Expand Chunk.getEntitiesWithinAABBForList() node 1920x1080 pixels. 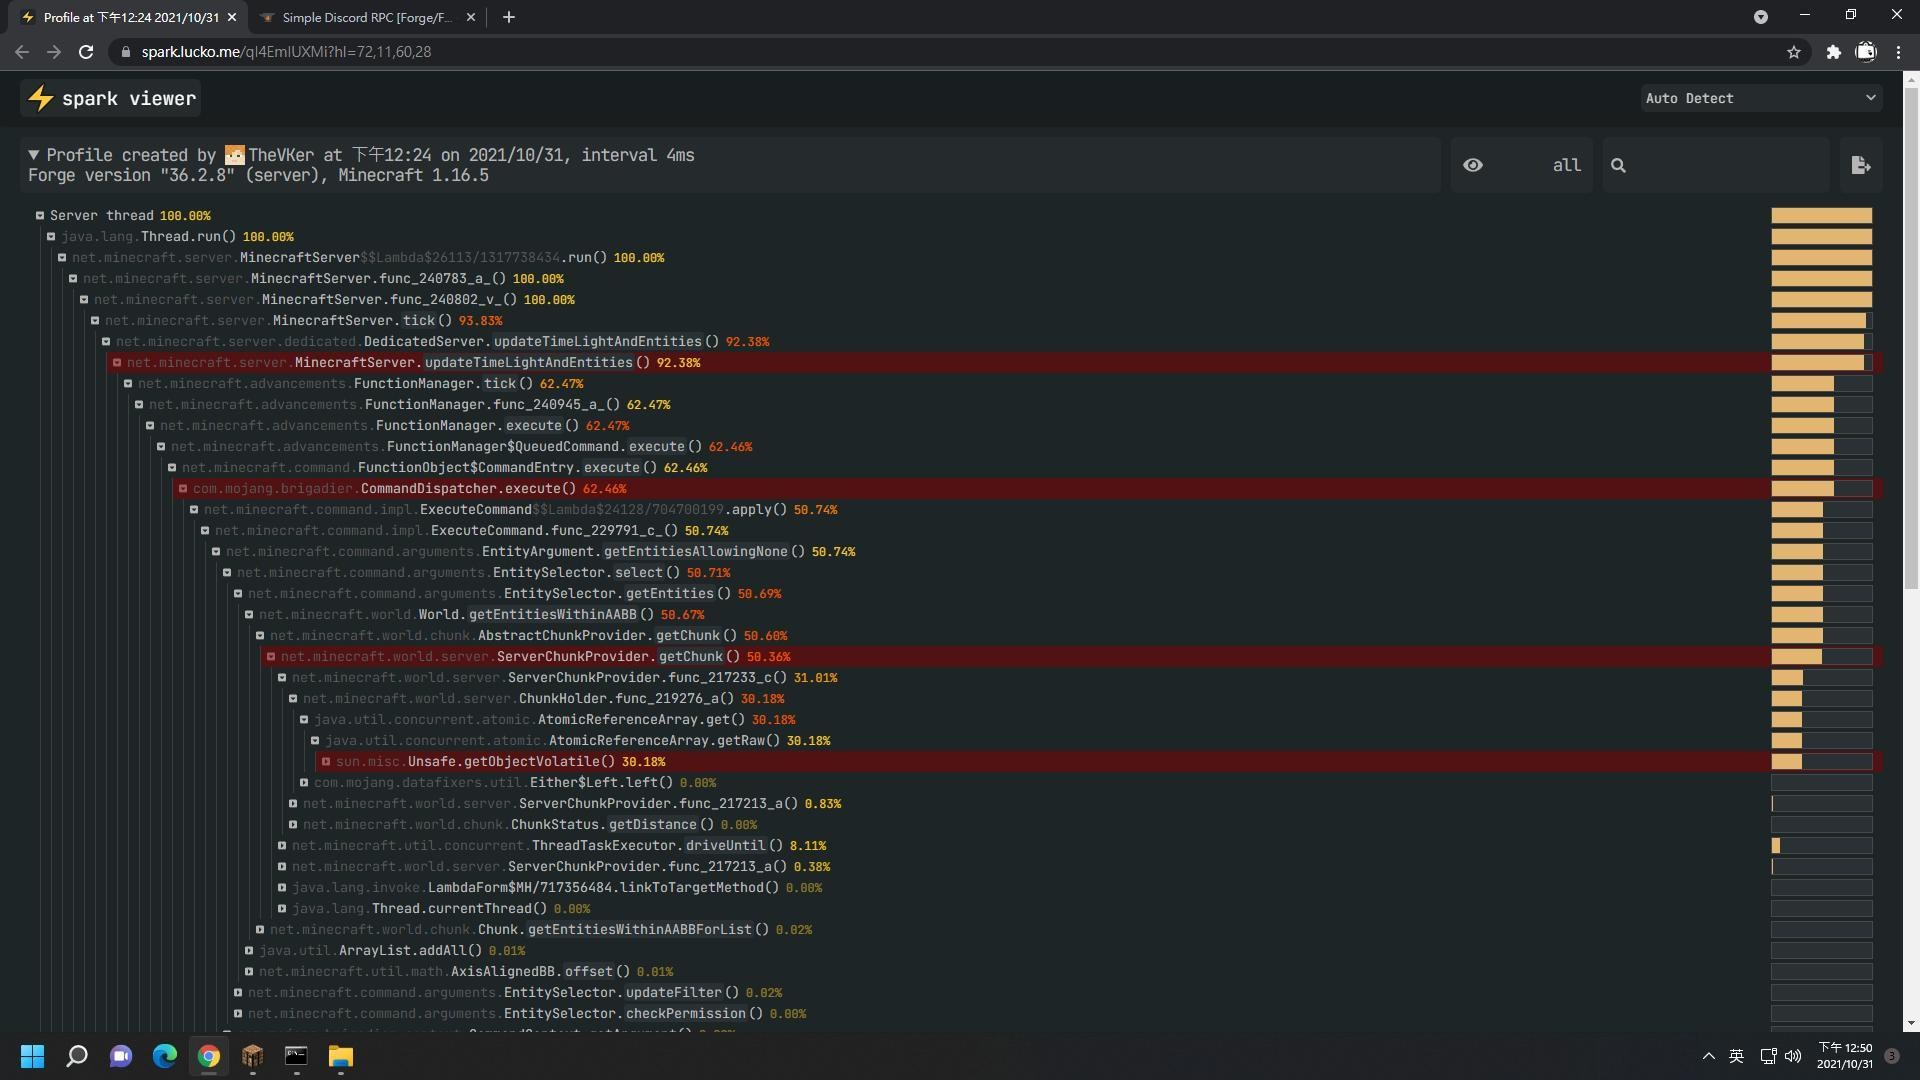click(260, 929)
